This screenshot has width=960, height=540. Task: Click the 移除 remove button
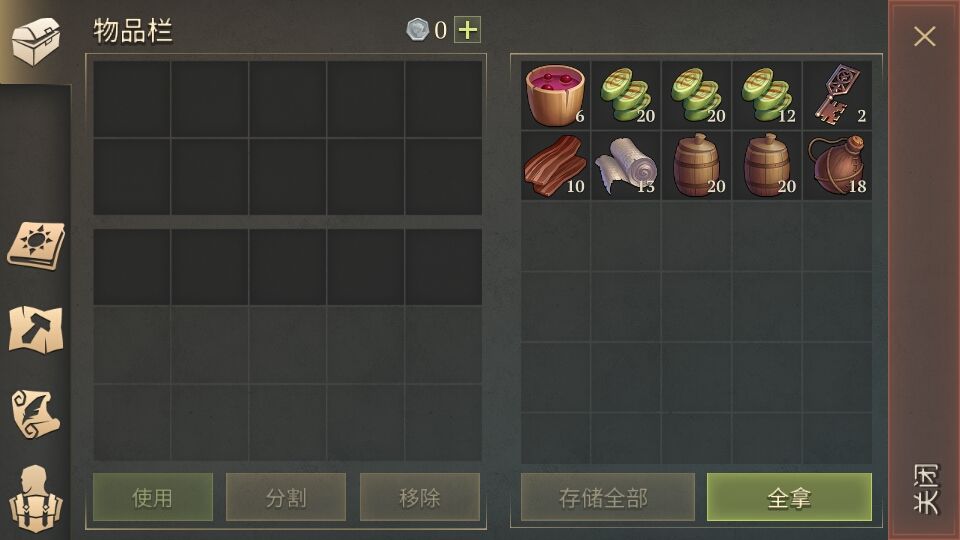[x=419, y=497]
